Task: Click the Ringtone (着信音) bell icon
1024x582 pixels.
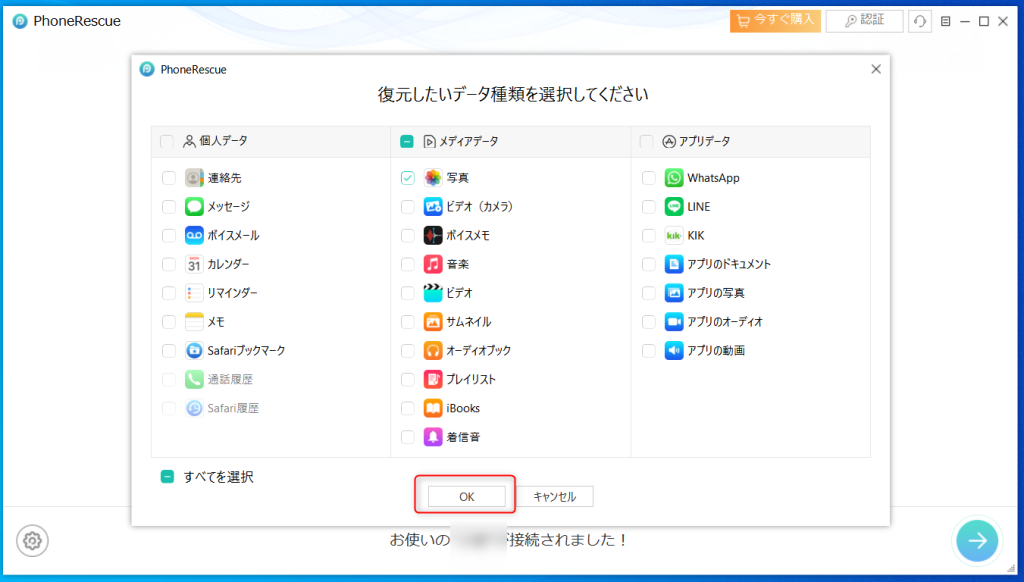Action: (x=433, y=437)
